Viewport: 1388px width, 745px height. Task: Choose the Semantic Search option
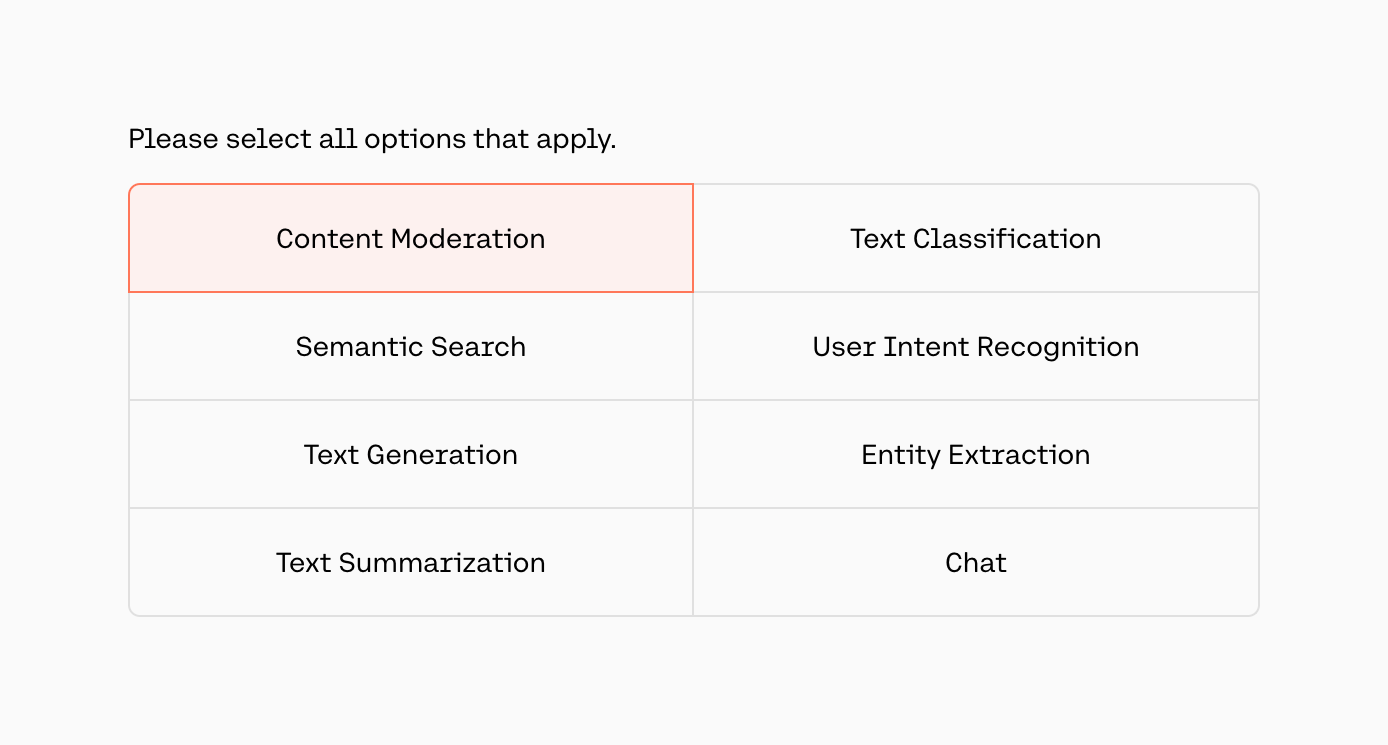[411, 347]
